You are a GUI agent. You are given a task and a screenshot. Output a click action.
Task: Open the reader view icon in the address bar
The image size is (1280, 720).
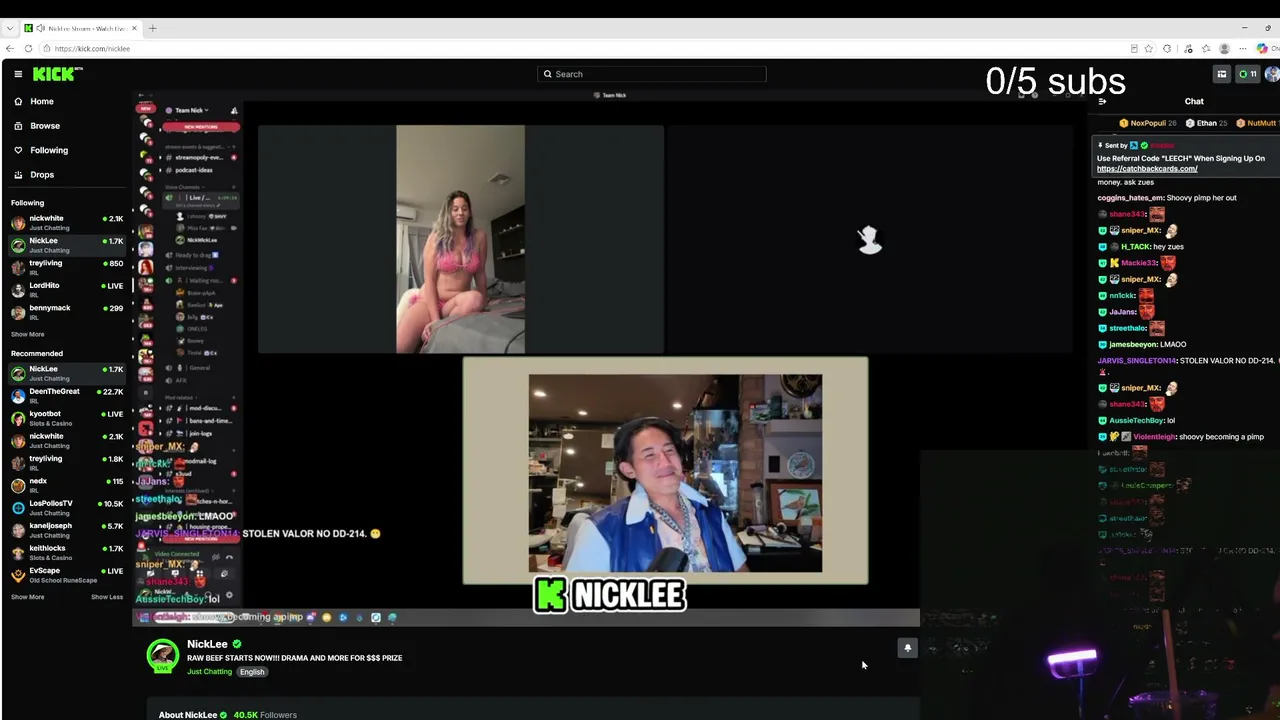click(1134, 48)
